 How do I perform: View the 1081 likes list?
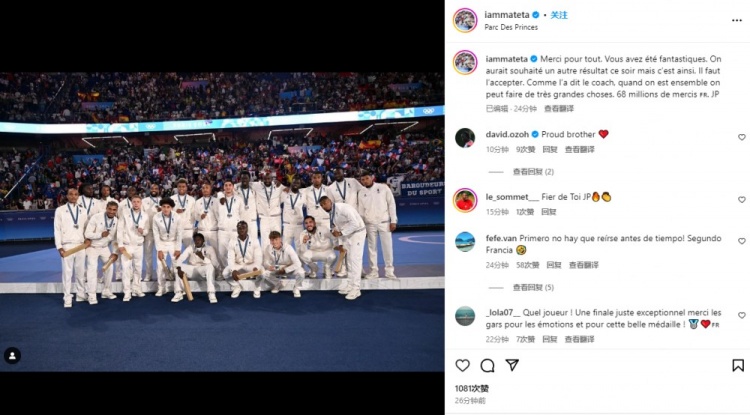[x=472, y=389]
